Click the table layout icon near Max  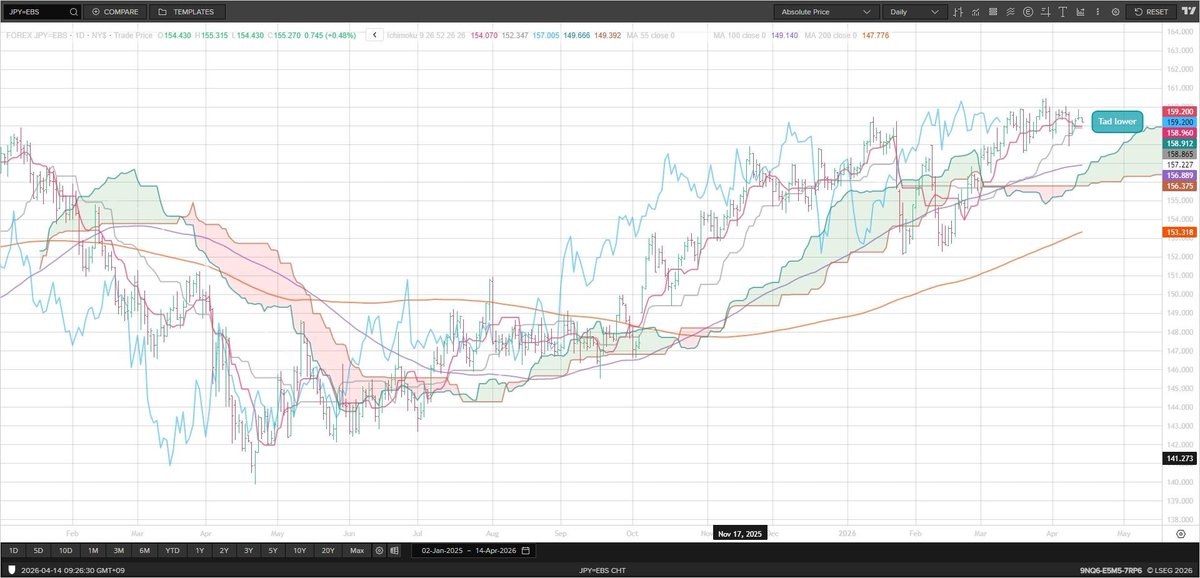[394, 550]
